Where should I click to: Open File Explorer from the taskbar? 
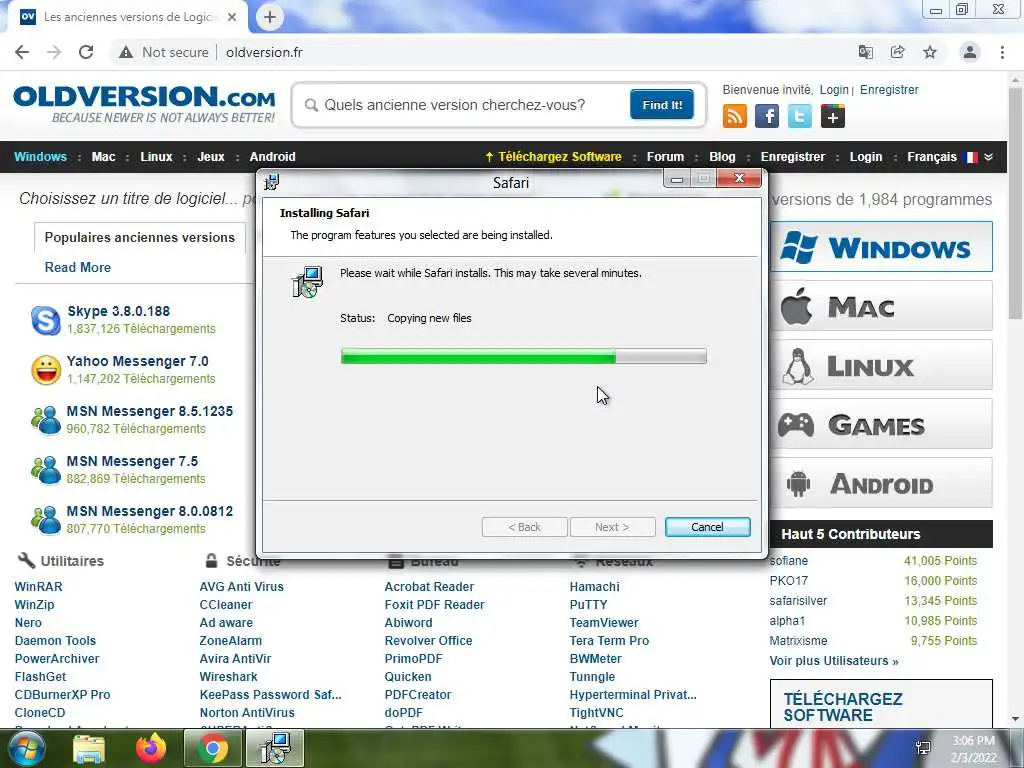click(89, 749)
